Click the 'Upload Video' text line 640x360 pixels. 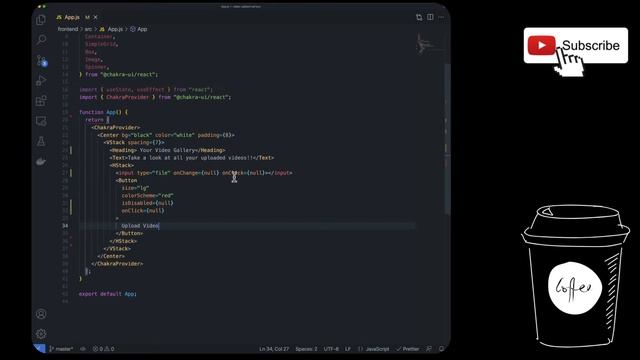(140, 226)
